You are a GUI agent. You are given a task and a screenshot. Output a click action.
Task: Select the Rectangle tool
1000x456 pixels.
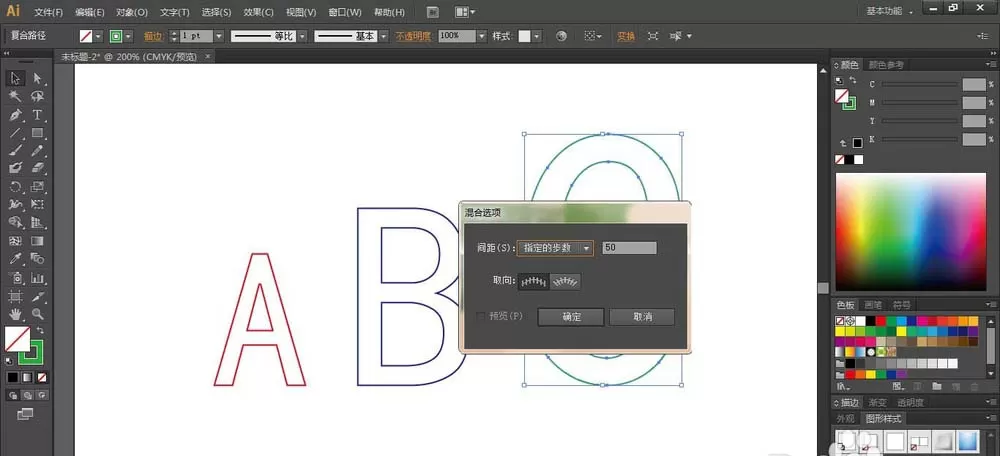(x=38, y=133)
